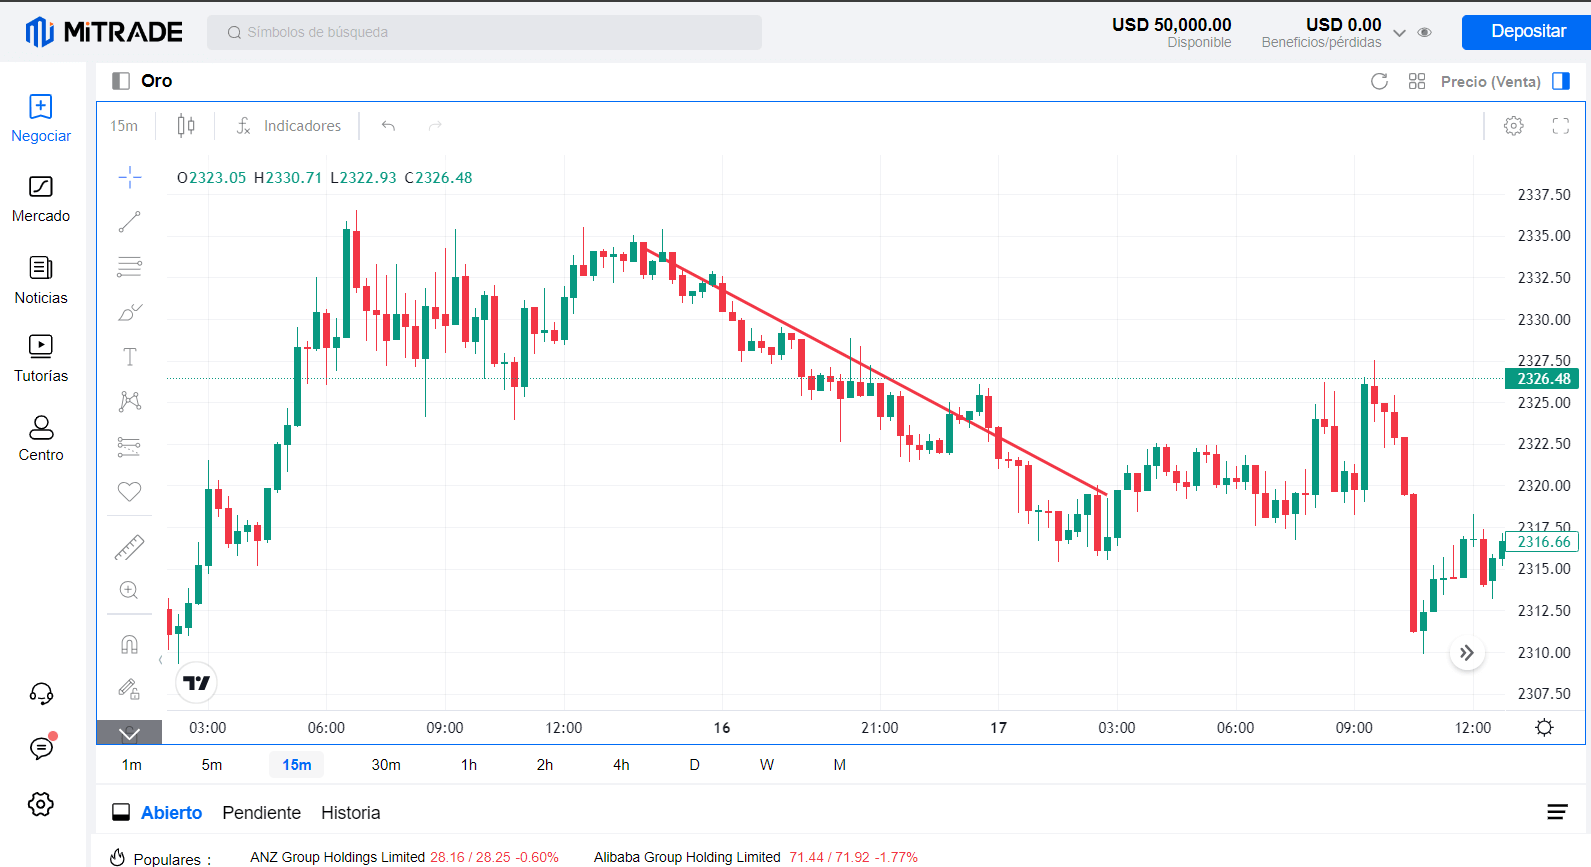Switch to the Pendiente tab
The image size is (1591, 867).
[261, 813]
